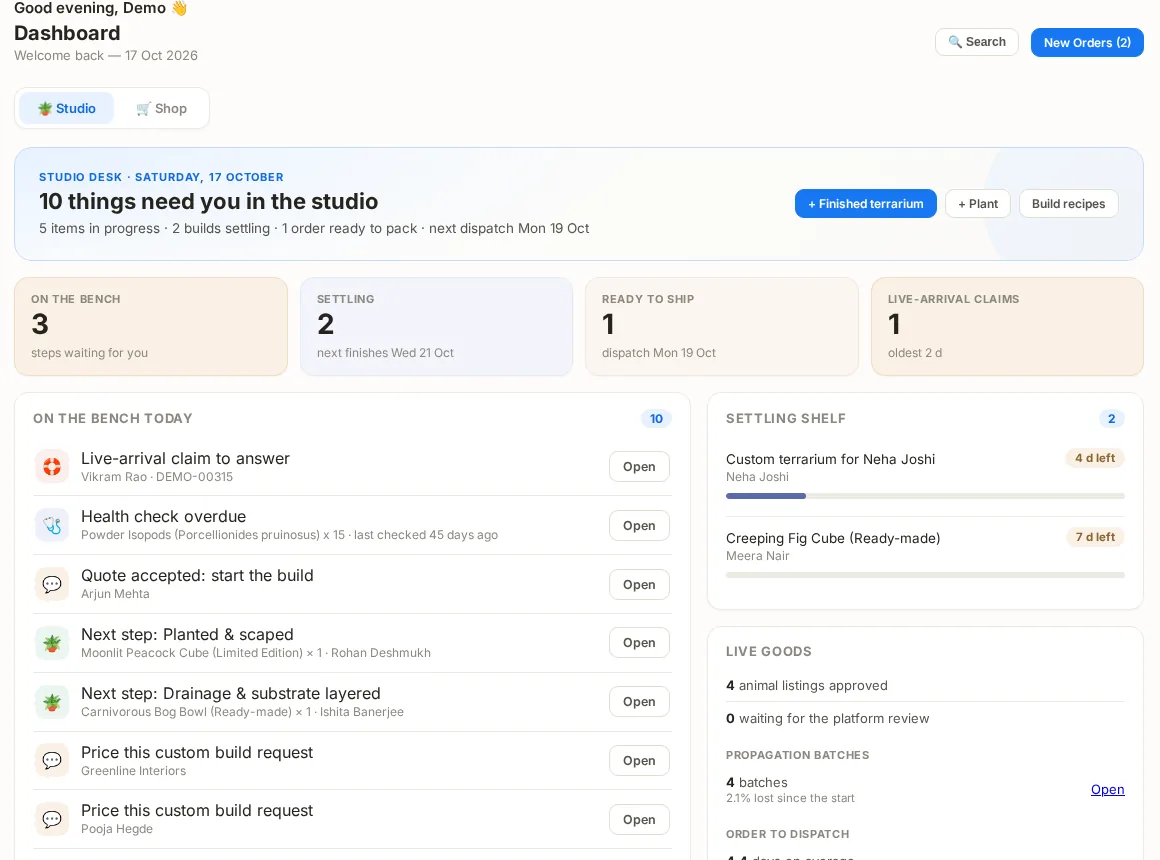Open the live-arrival claim from Vikram Rao

(x=639, y=467)
